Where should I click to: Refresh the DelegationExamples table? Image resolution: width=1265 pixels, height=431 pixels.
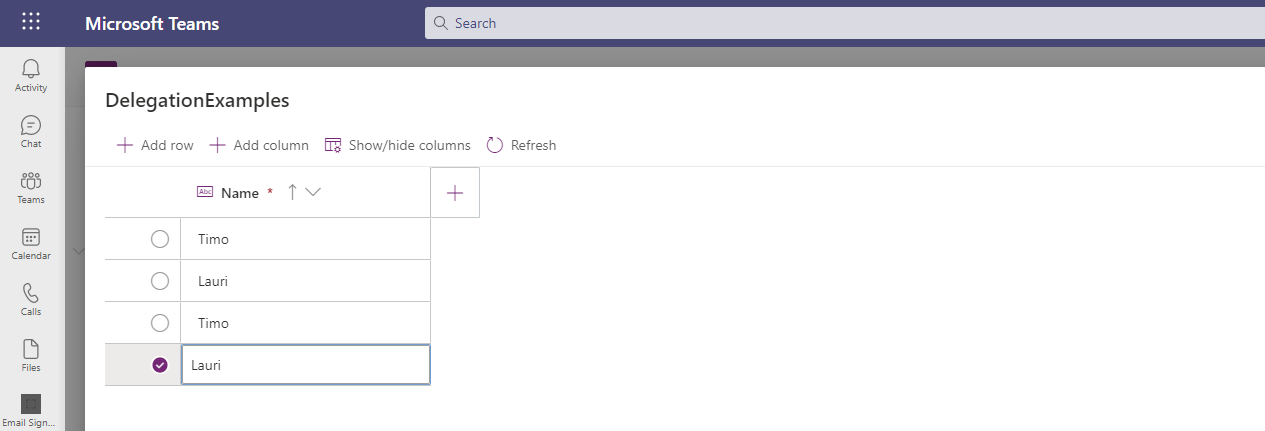521,145
